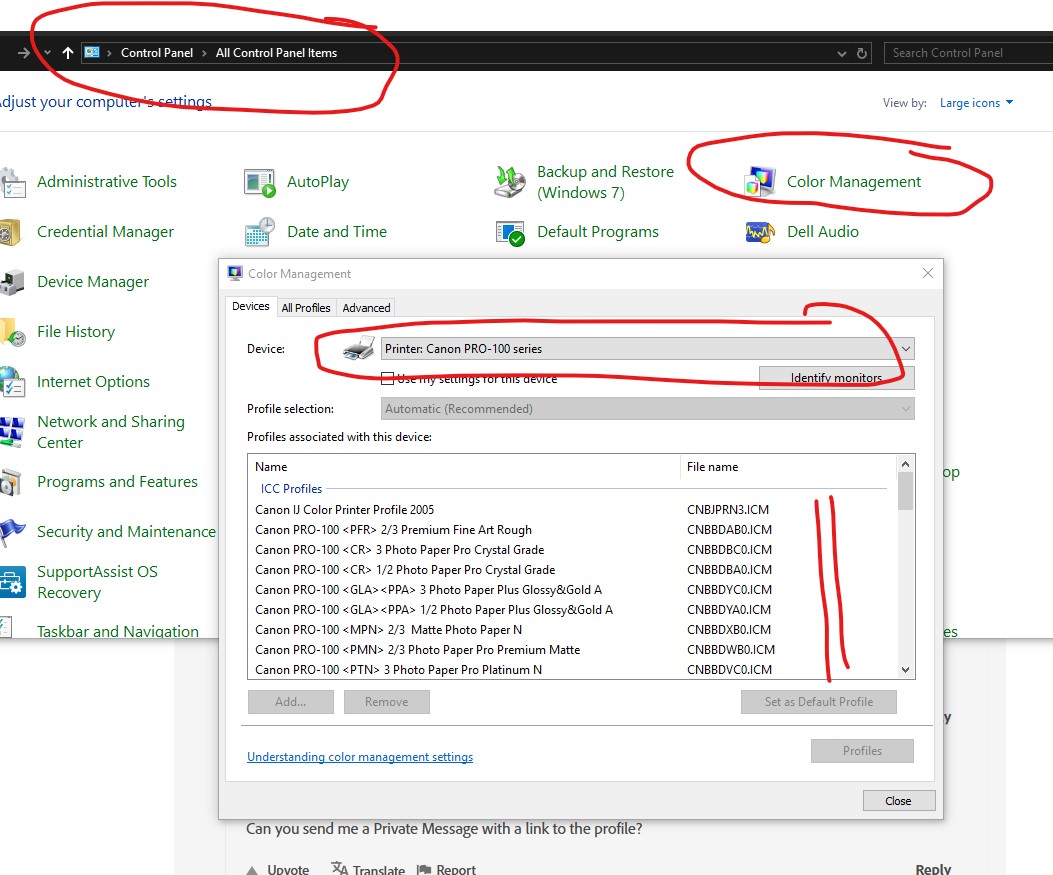Expand the Device dropdown for Canon PRO-100
This screenshot has height=875, width=1053.
(905, 349)
